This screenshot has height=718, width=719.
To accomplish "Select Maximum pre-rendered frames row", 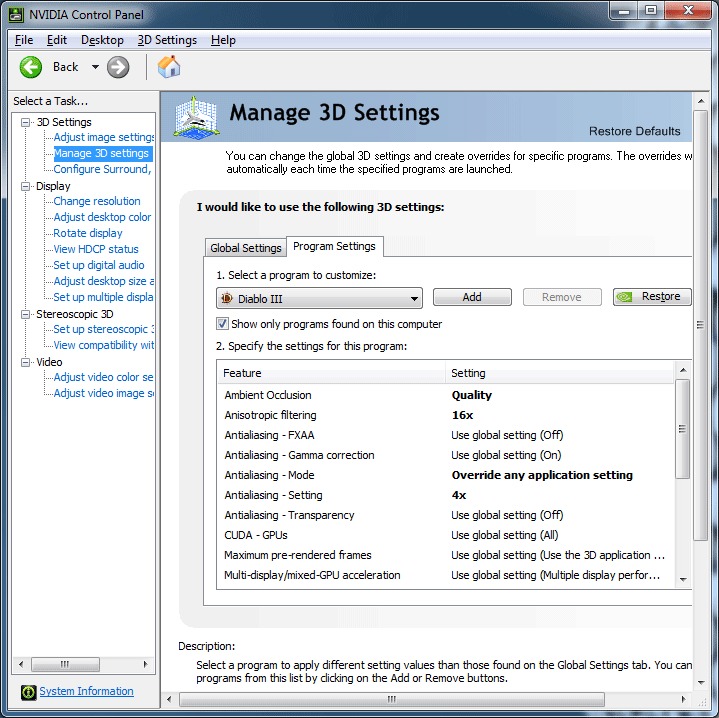I will click(446, 555).
